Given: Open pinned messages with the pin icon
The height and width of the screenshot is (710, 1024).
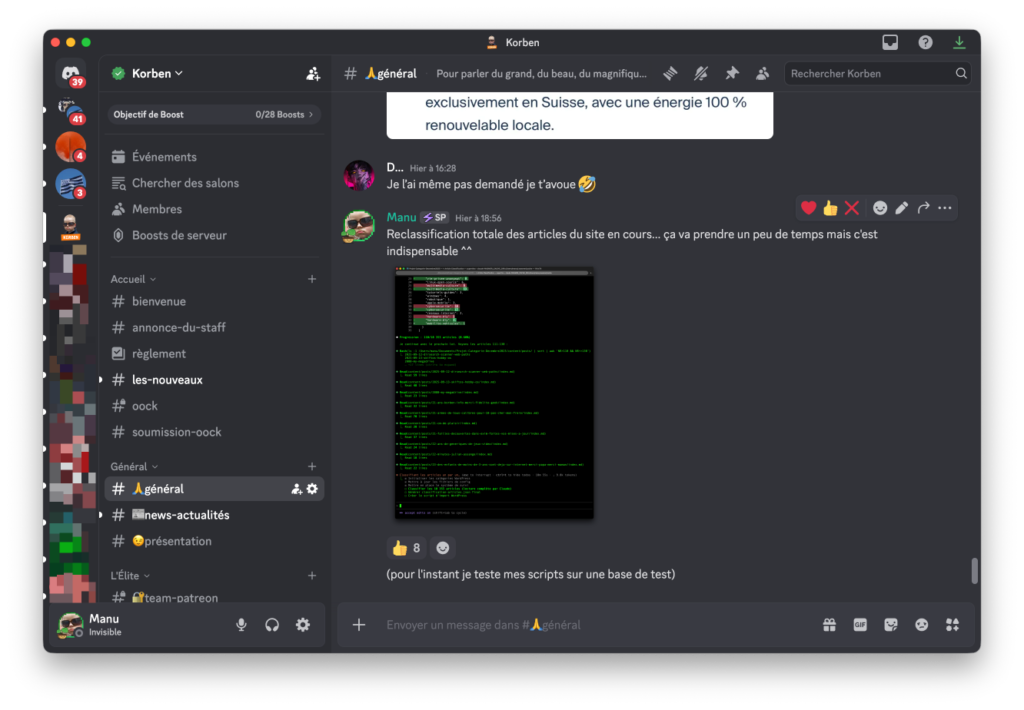Looking at the screenshot, I should 732,73.
